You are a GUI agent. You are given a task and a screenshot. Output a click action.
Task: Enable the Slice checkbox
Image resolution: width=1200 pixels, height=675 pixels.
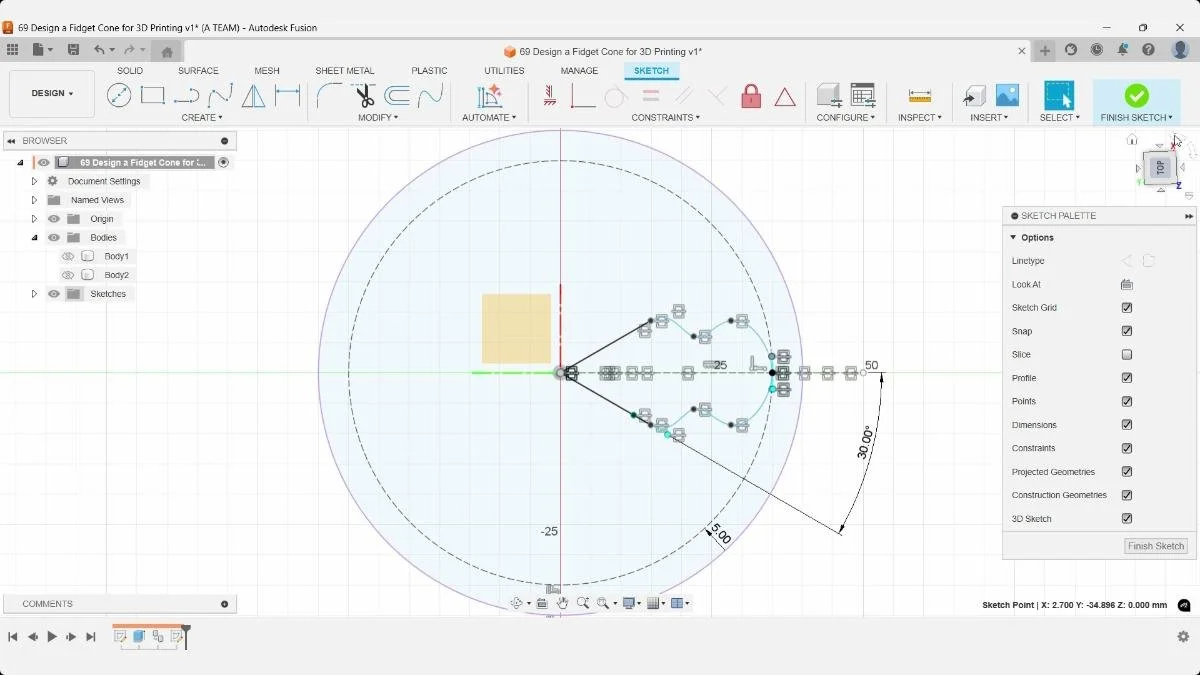coord(1127,355)
